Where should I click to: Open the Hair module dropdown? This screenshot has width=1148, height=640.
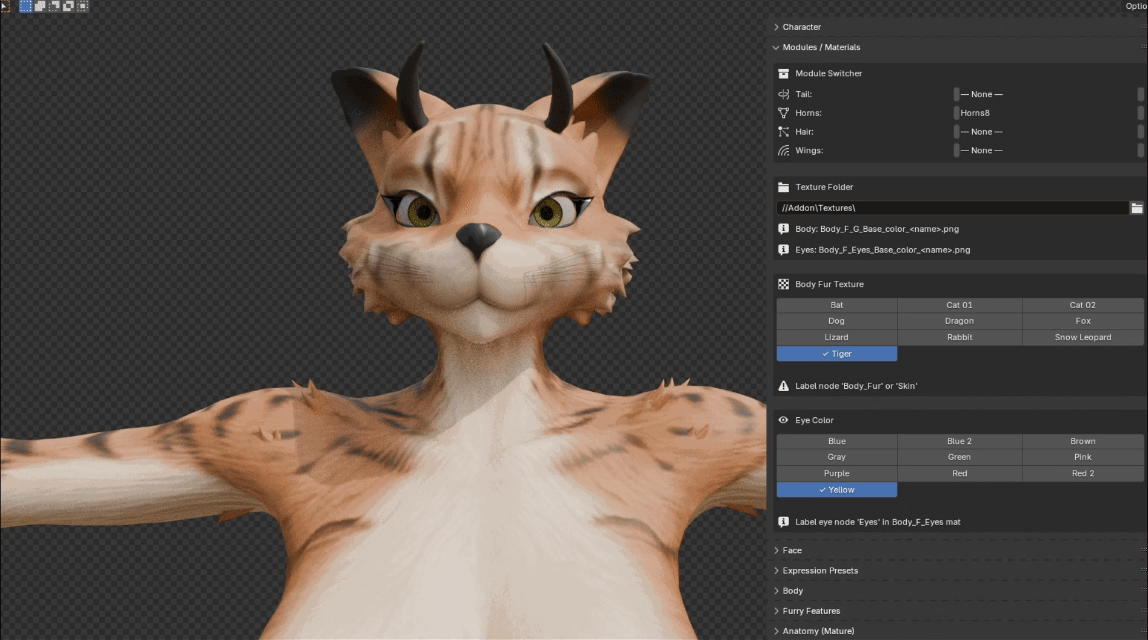[x=1048, y=132]
